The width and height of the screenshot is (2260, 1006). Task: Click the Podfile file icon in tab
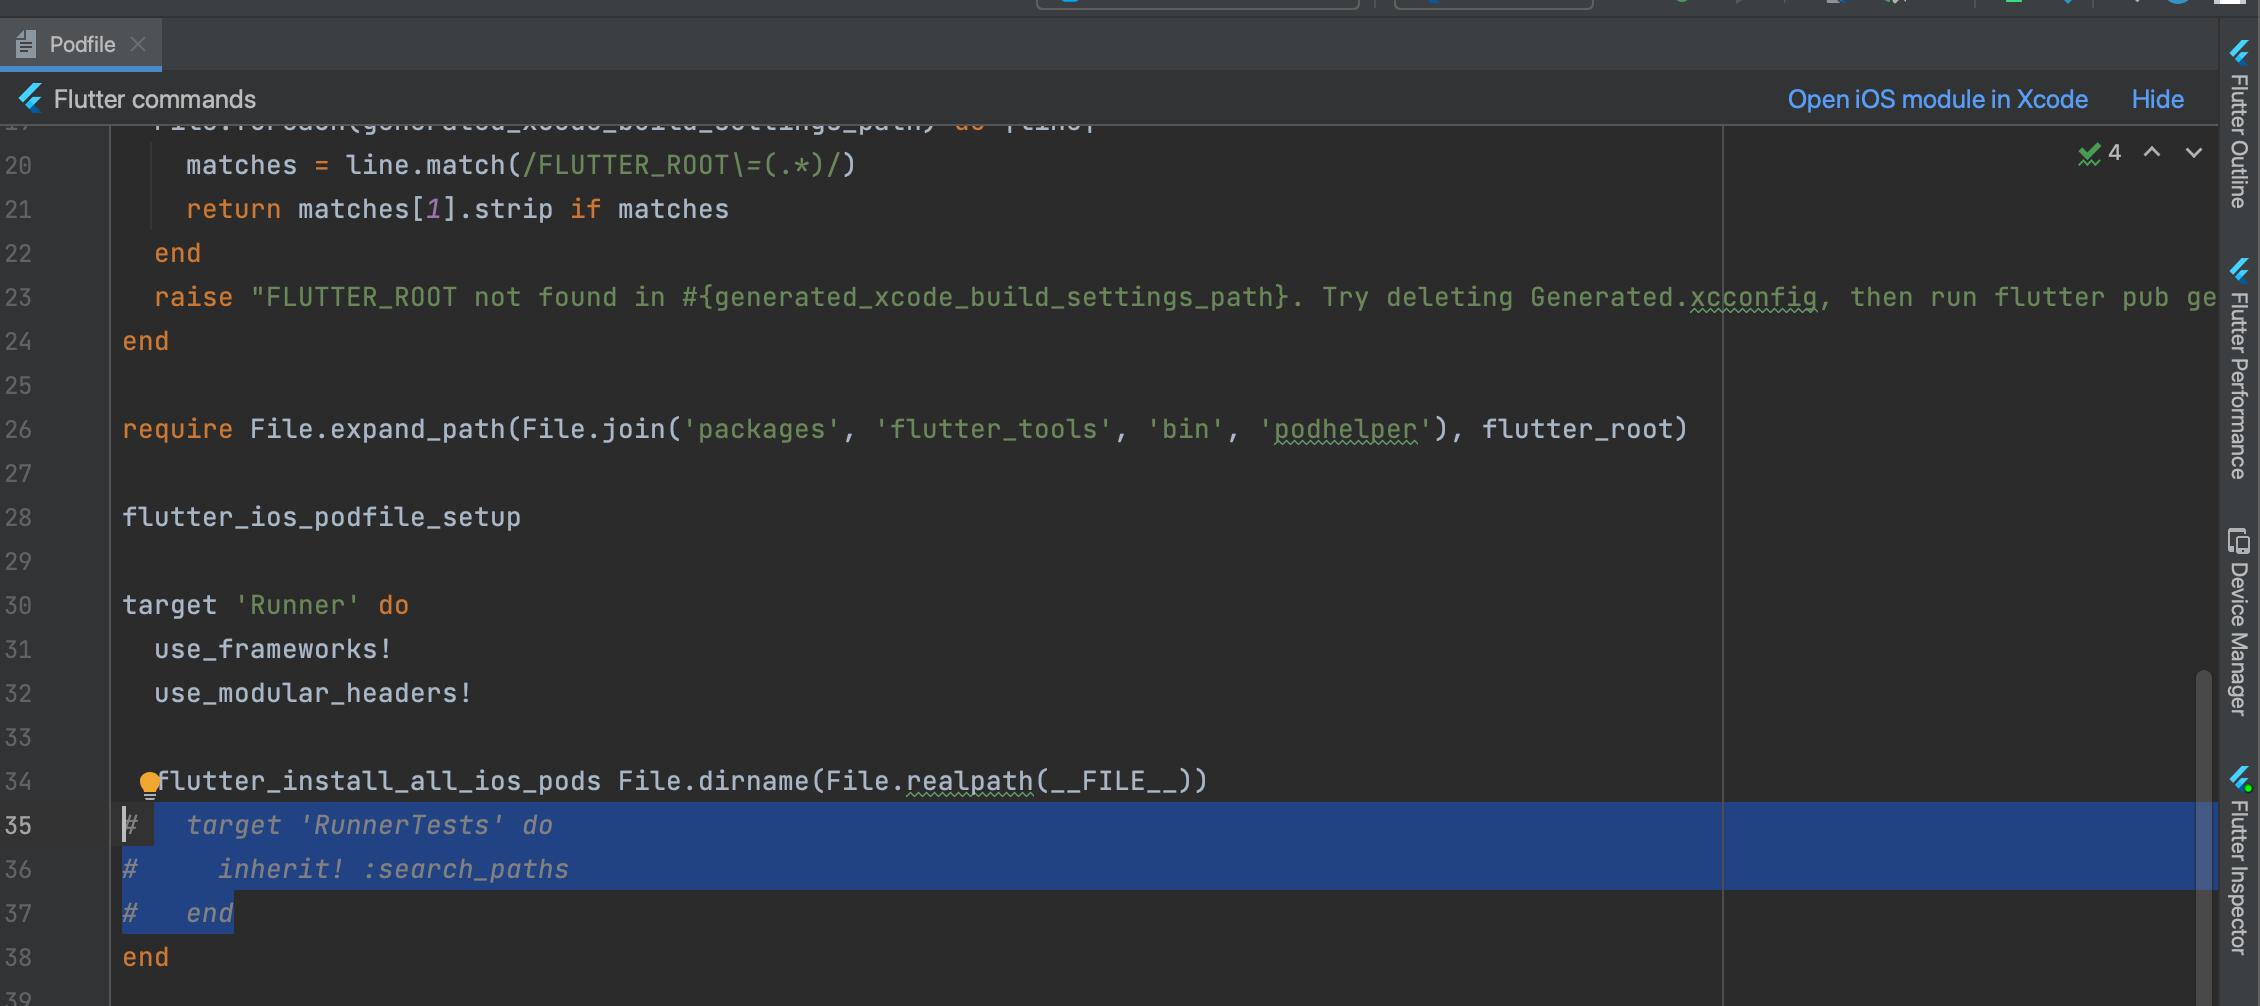point(26,44)
